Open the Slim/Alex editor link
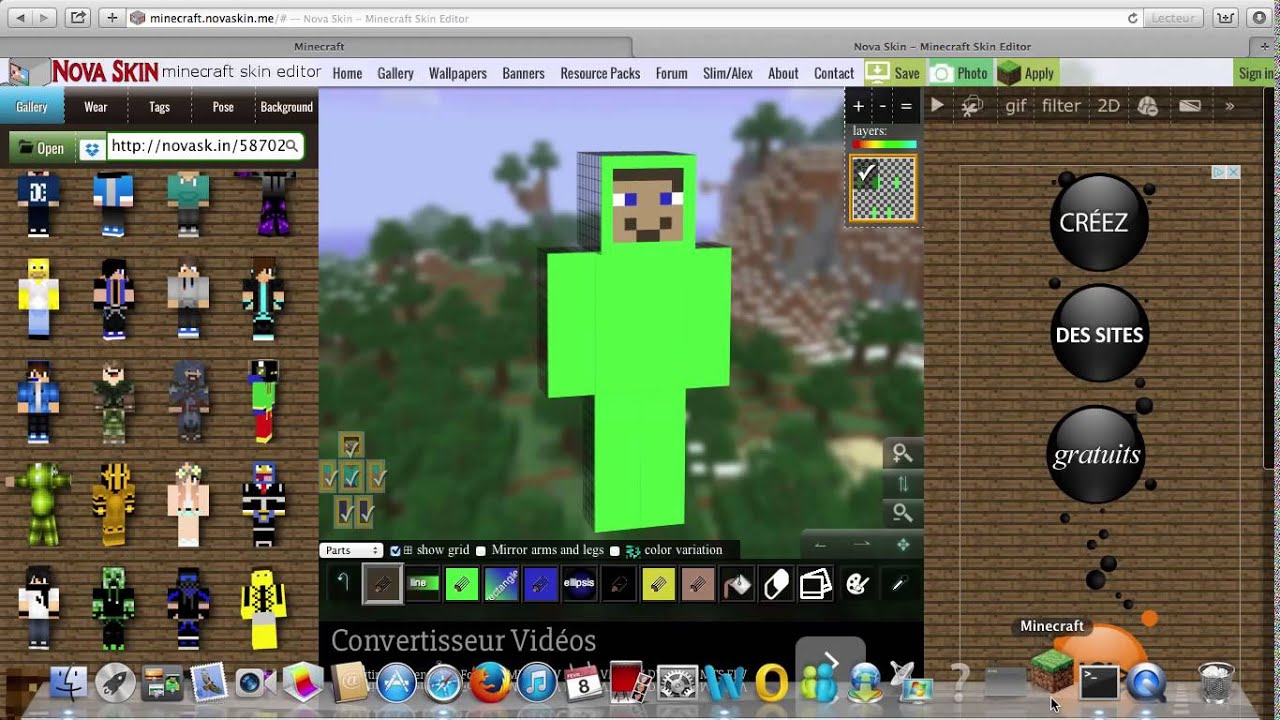 click(728, 73)
